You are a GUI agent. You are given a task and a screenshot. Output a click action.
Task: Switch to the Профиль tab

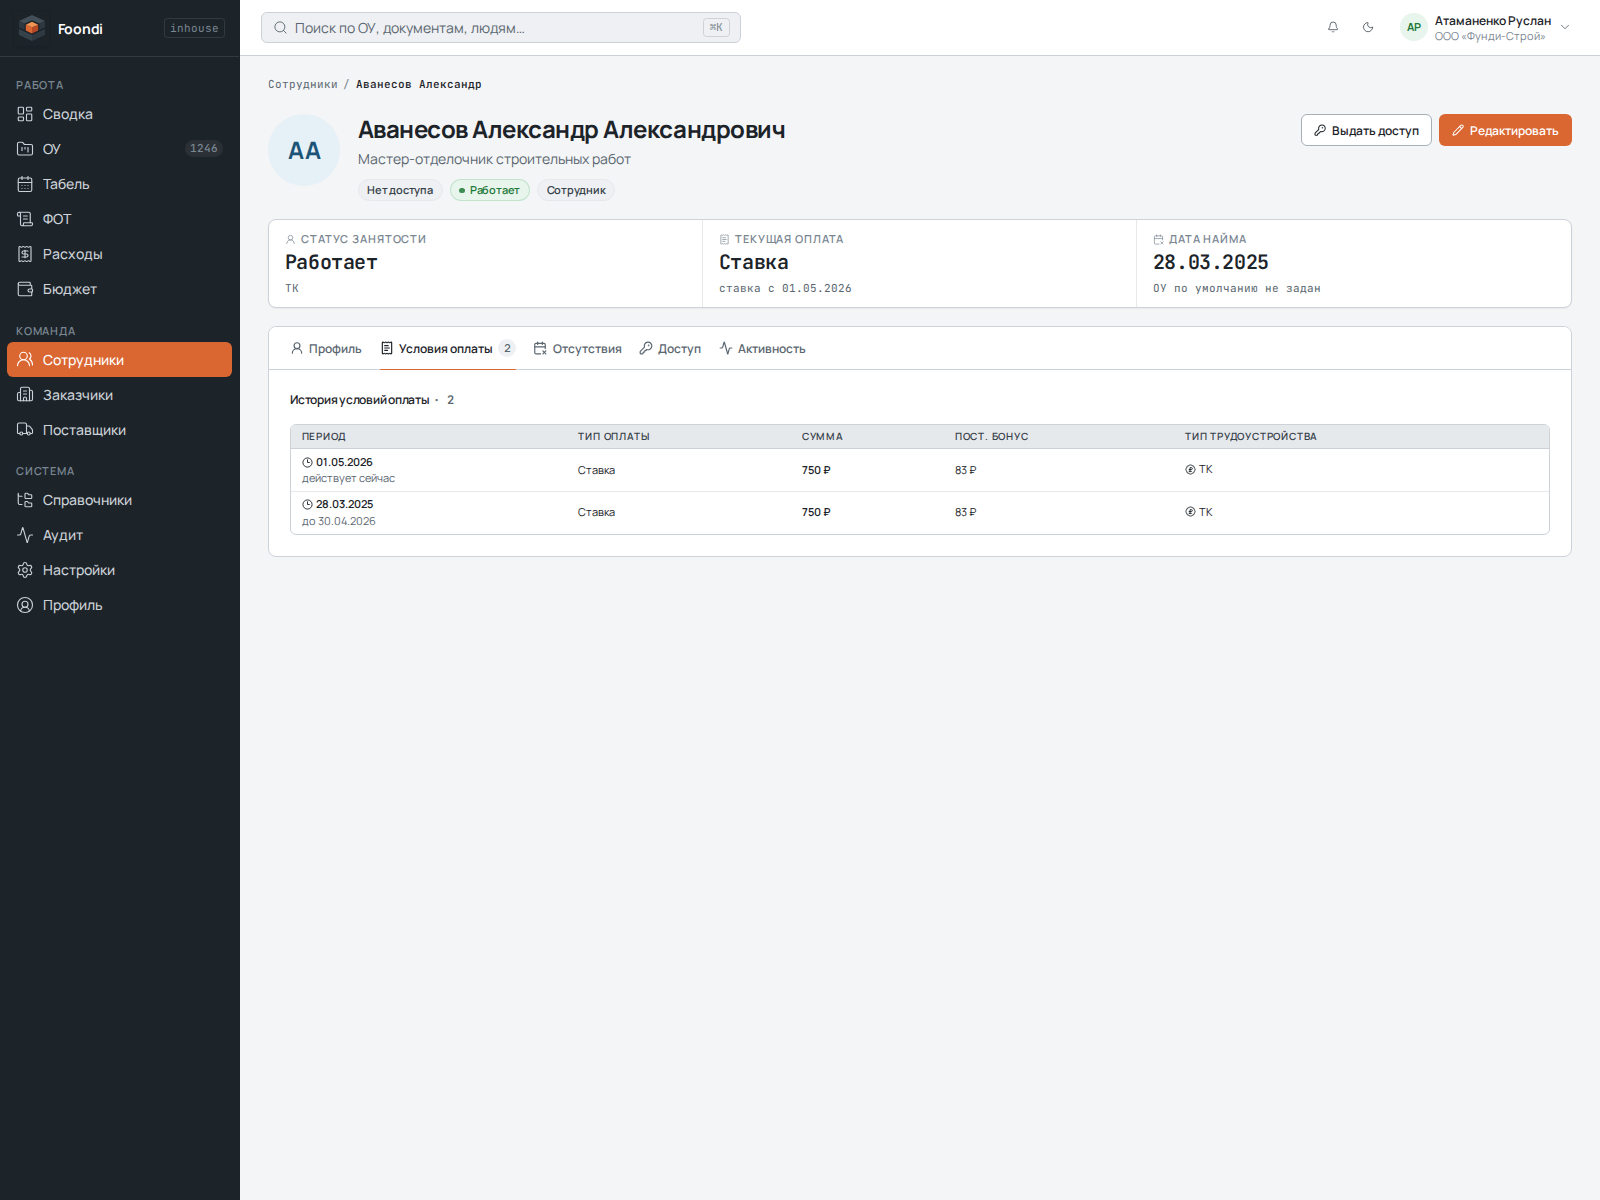tap(326, 349)
